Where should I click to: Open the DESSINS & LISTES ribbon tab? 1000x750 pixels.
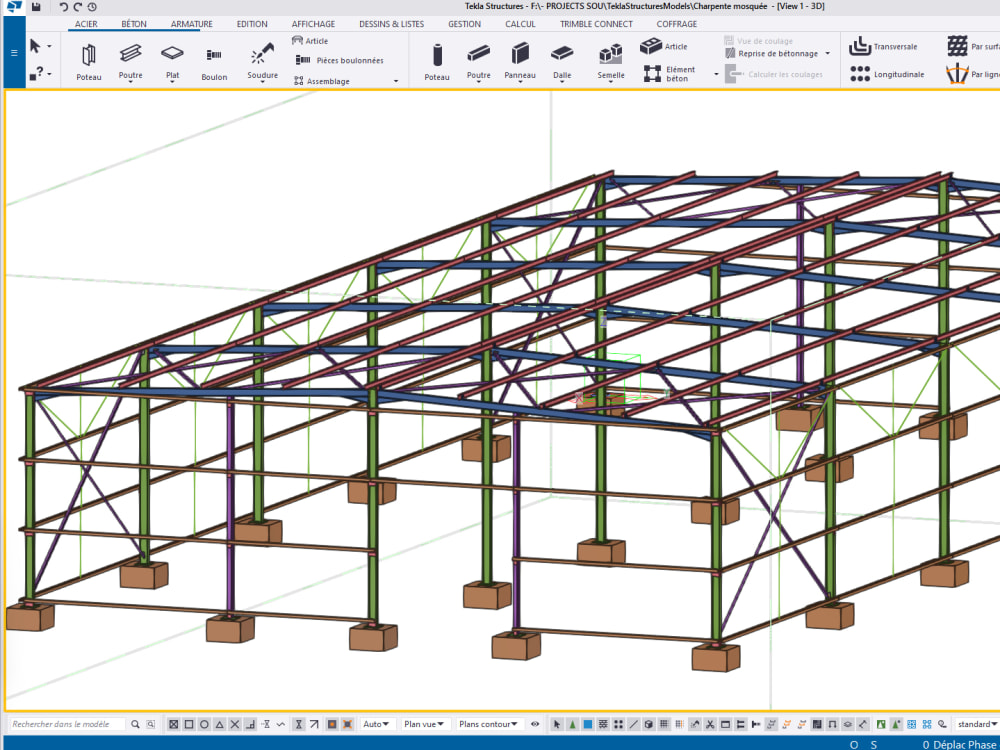coord(384,23)
